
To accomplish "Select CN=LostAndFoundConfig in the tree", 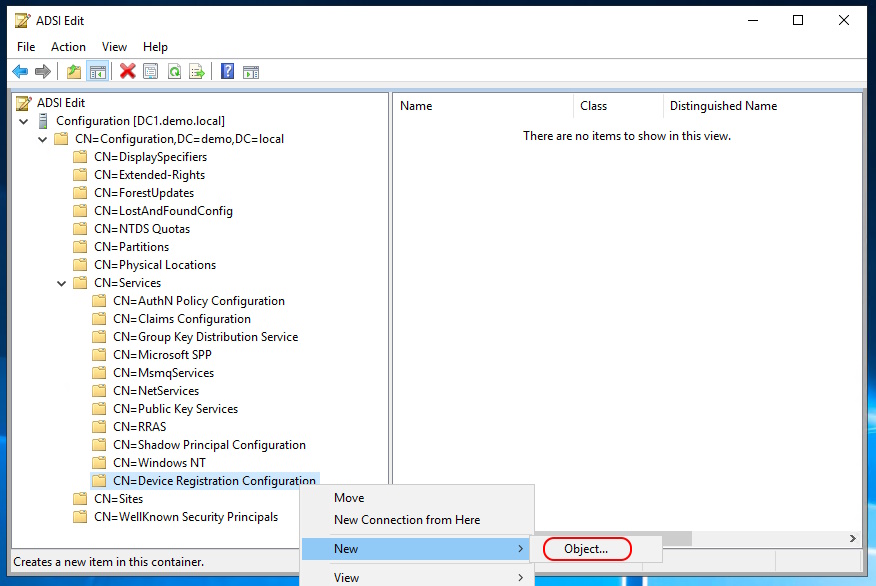I will (163, 211).
